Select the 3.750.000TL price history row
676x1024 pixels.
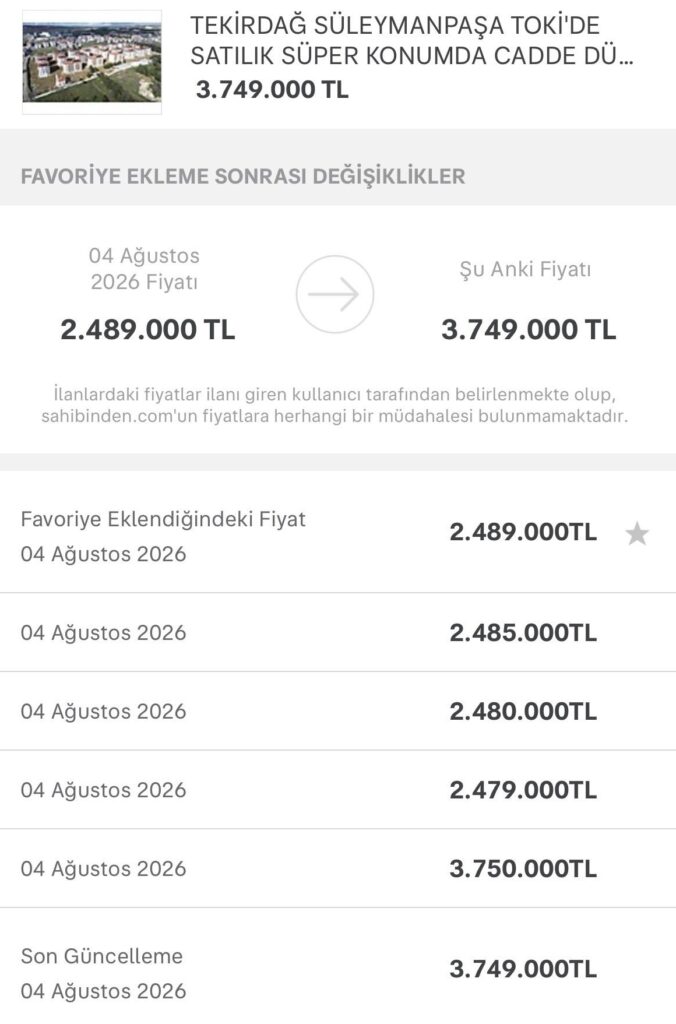coord(338,869)
